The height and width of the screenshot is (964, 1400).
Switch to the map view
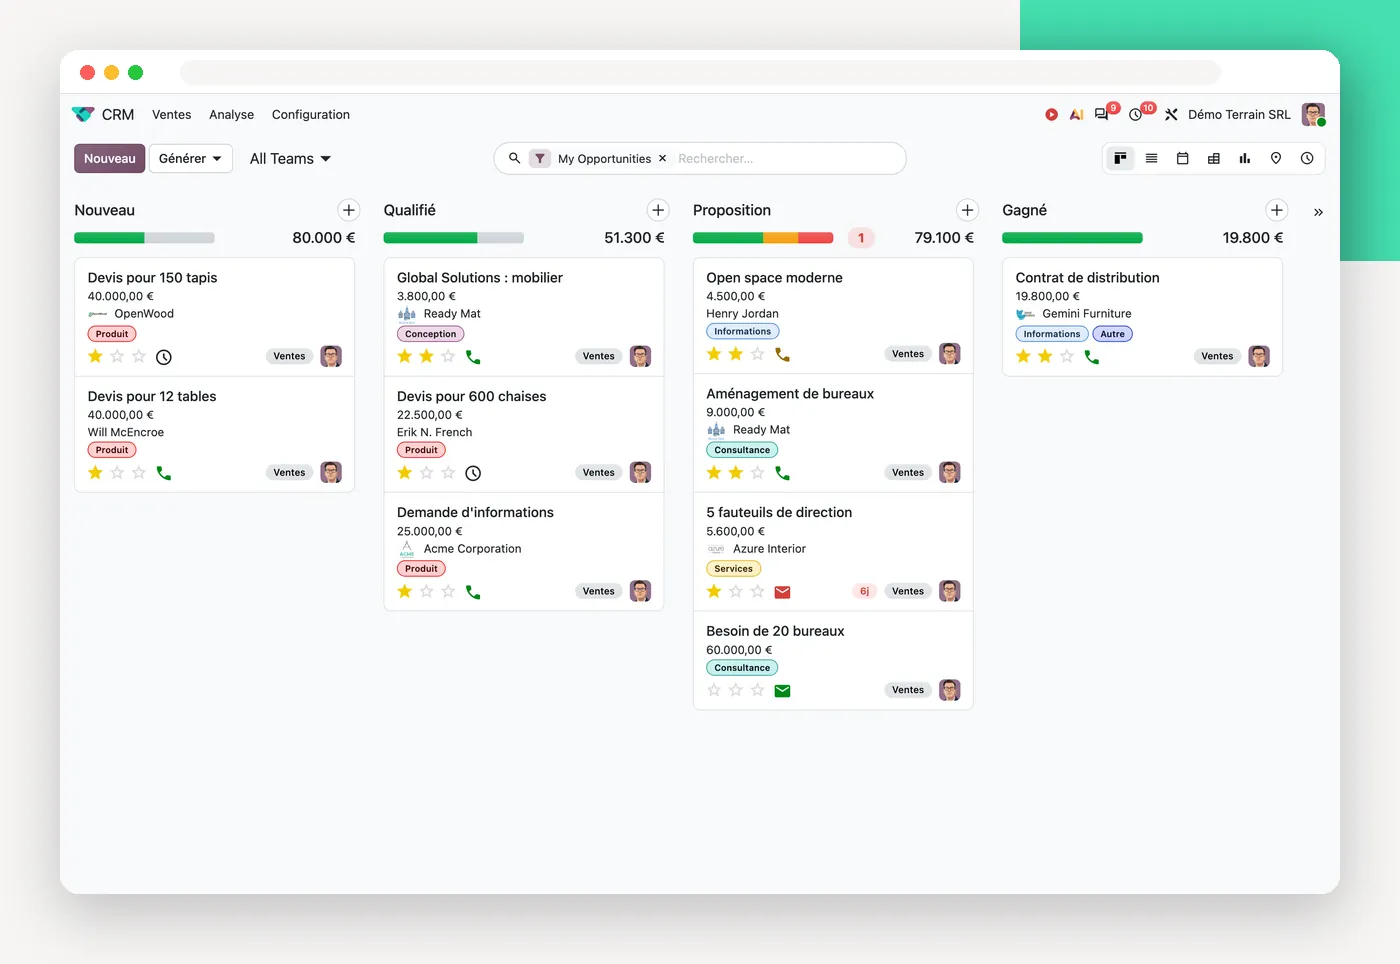pyautogui.click(x=1276, y=158)
